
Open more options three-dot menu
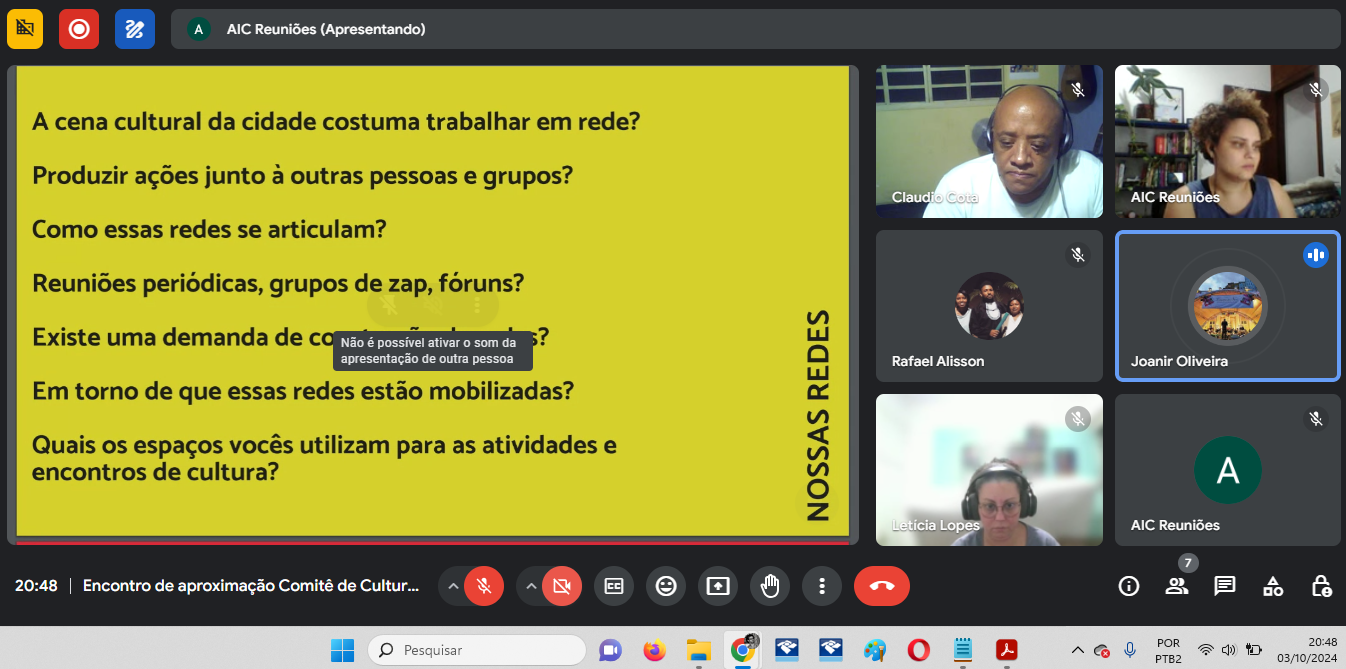point(822,586)
